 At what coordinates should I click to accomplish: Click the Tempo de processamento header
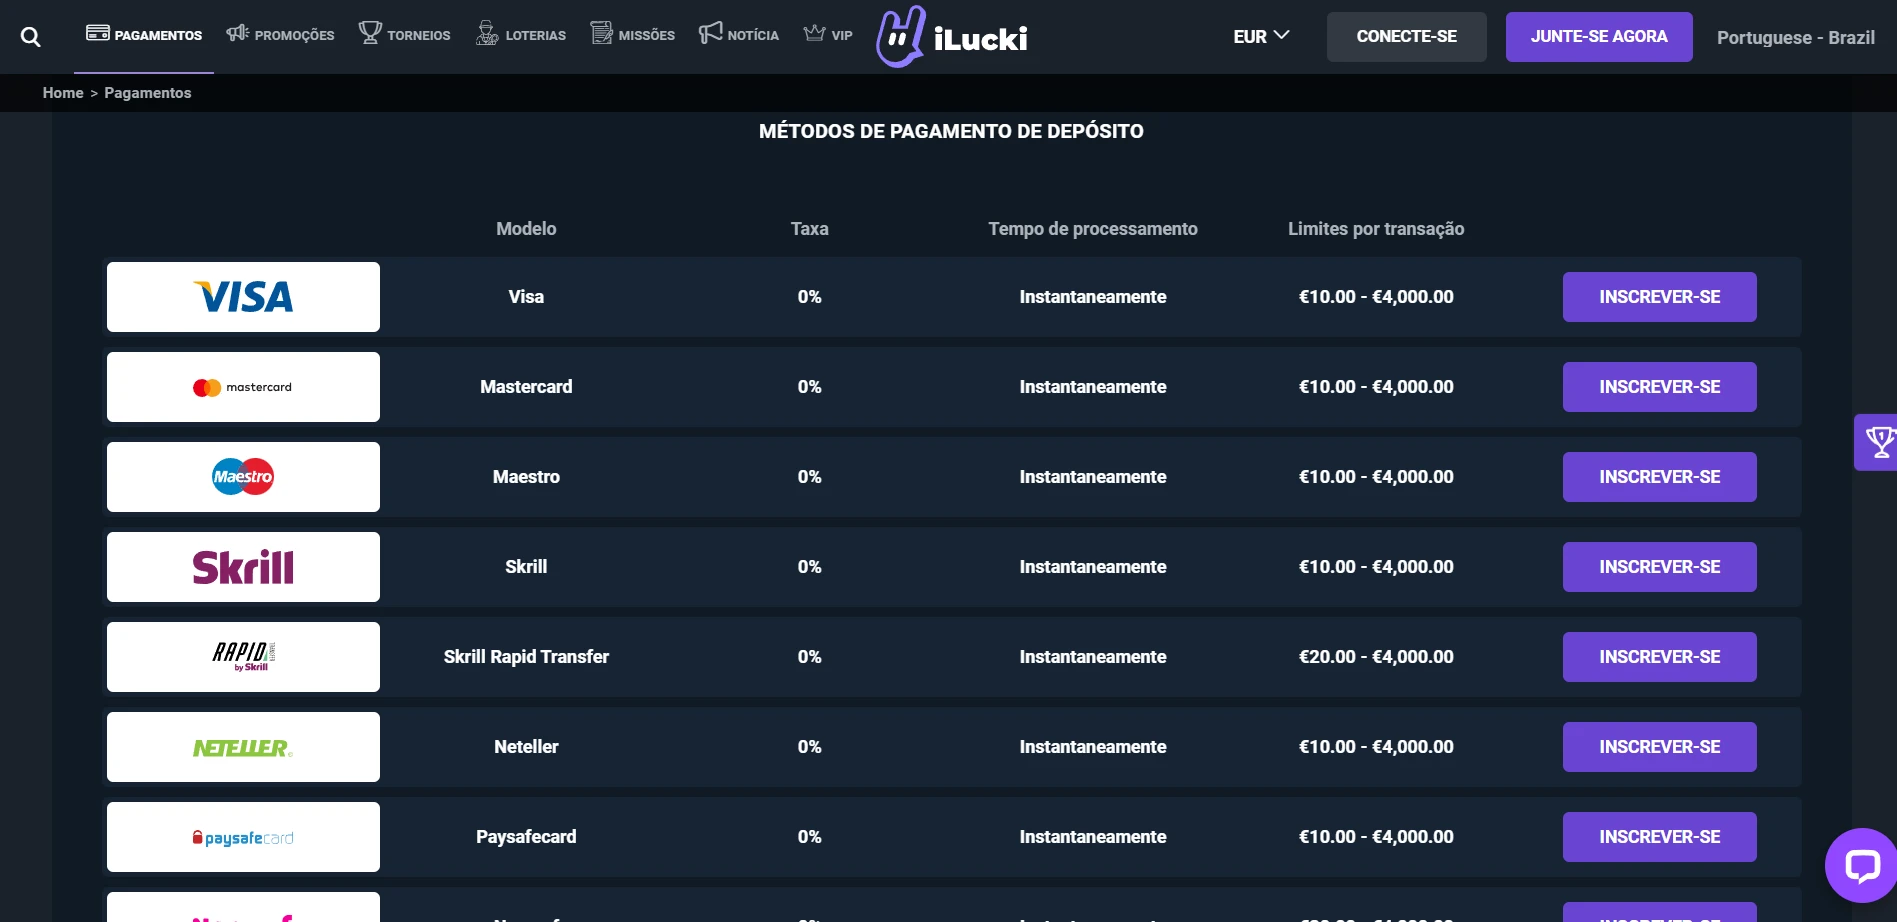click(x=1093, y=229)
